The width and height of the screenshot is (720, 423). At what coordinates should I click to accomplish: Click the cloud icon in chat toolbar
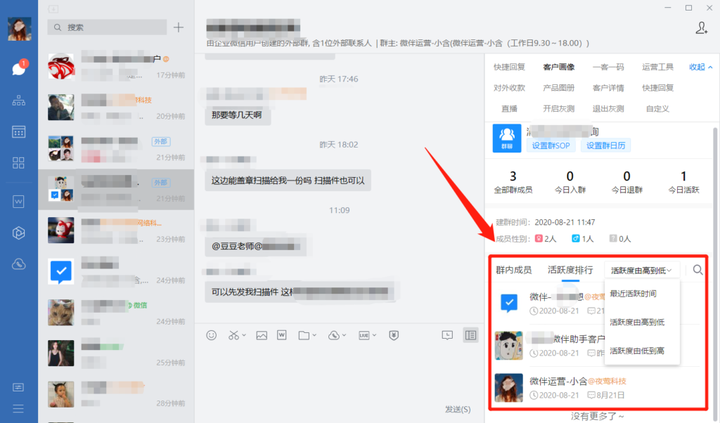coord(334,335)
